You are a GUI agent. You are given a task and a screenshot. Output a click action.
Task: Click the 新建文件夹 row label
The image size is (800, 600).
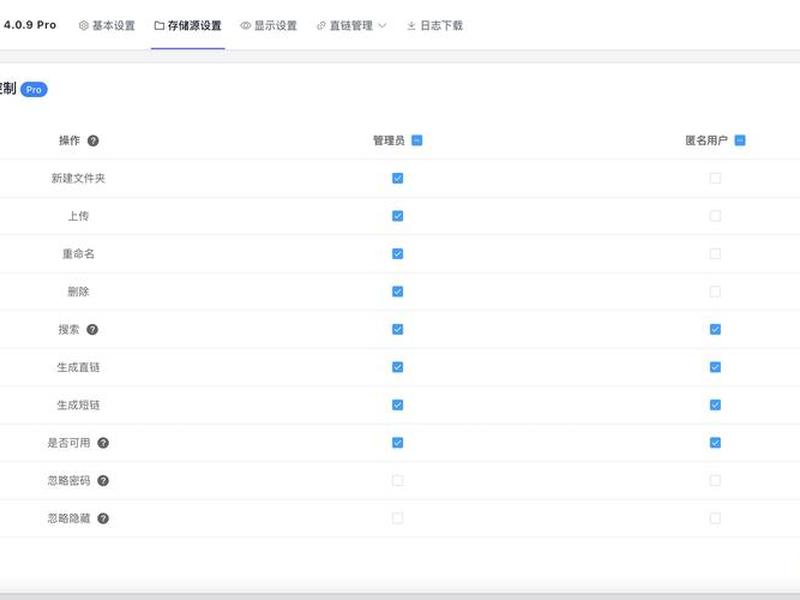tap(78, 178)
